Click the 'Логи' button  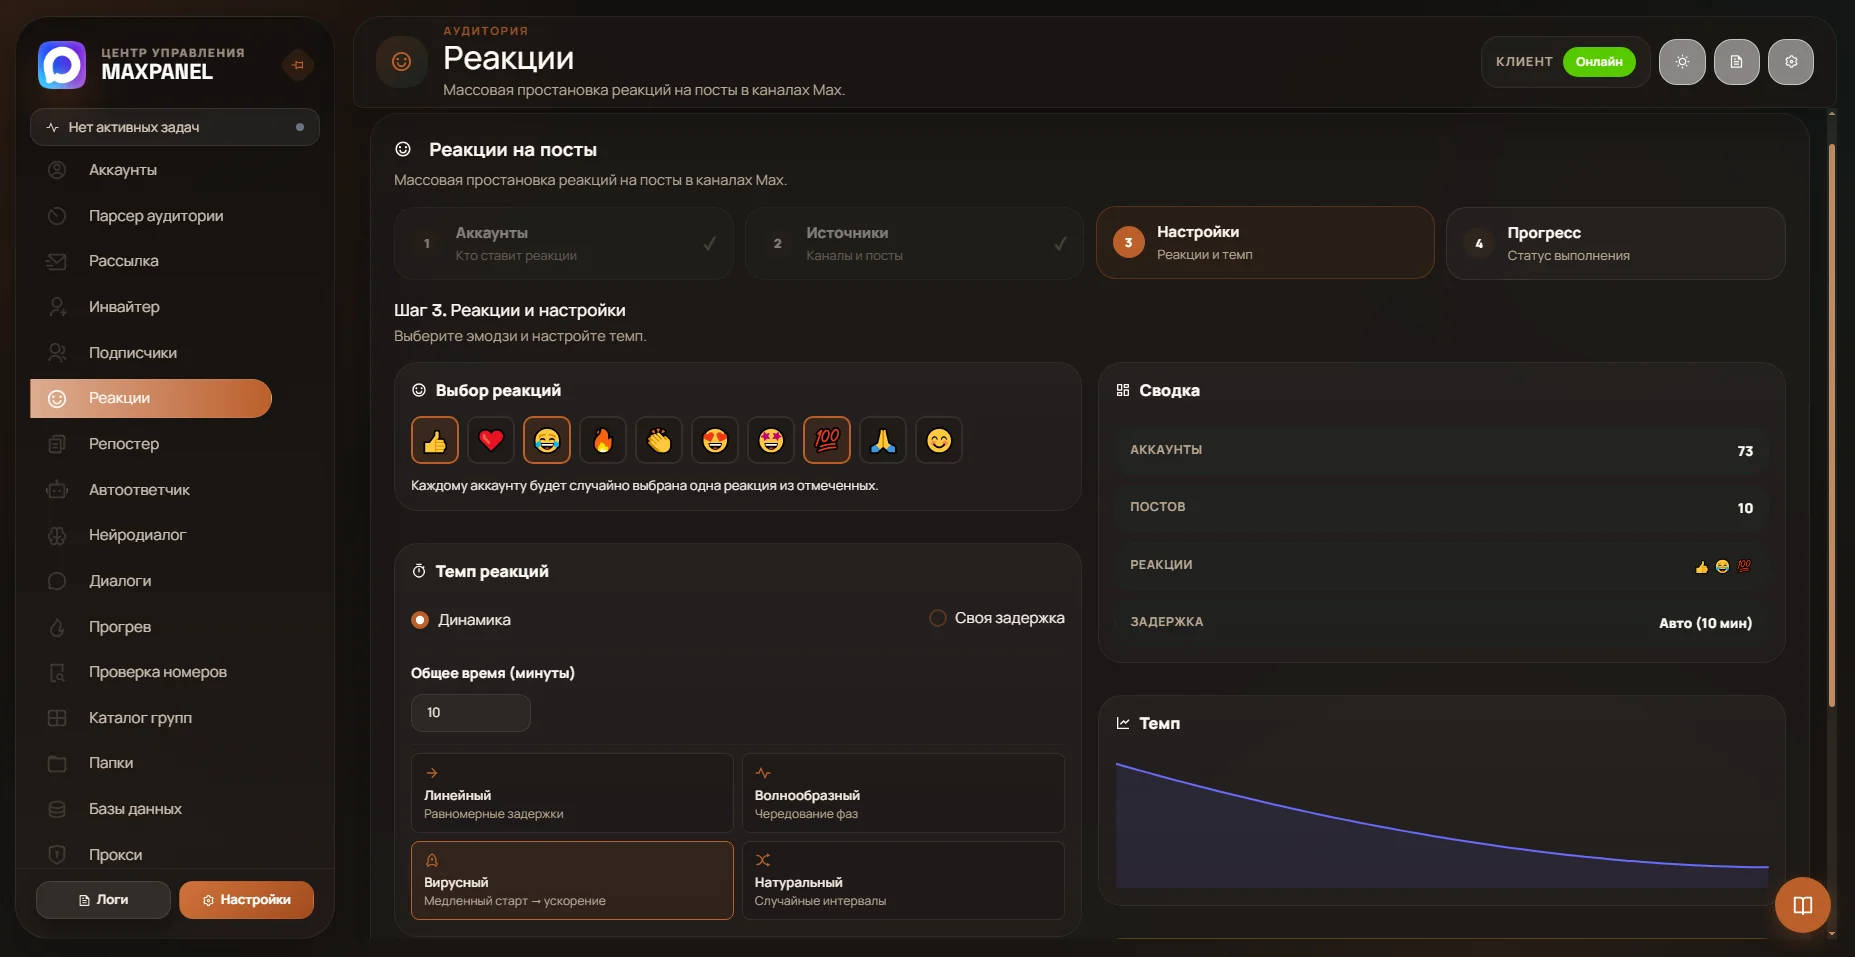pyautogui.click(x=103, y=900)
